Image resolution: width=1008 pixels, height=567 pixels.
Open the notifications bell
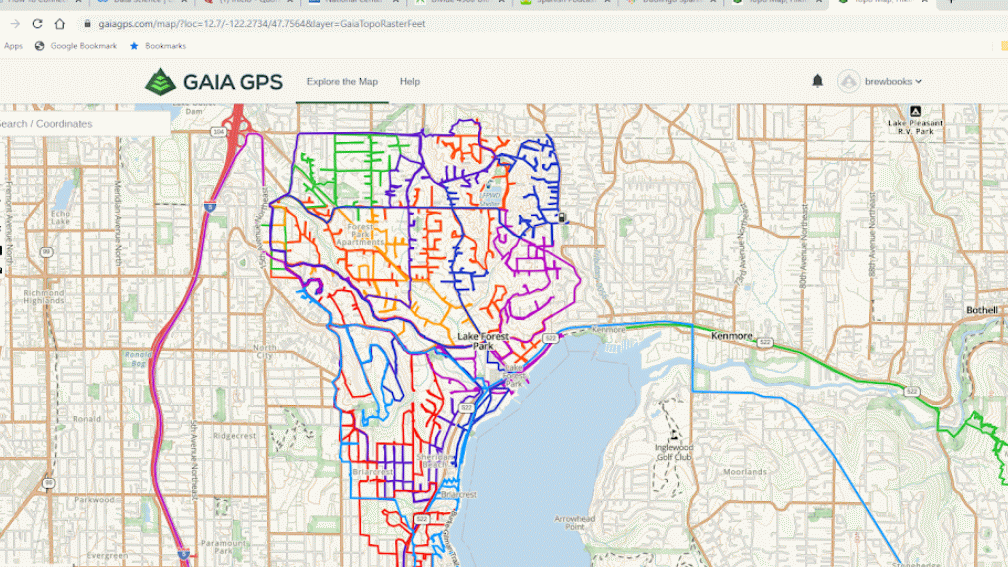tap(817, 81)
